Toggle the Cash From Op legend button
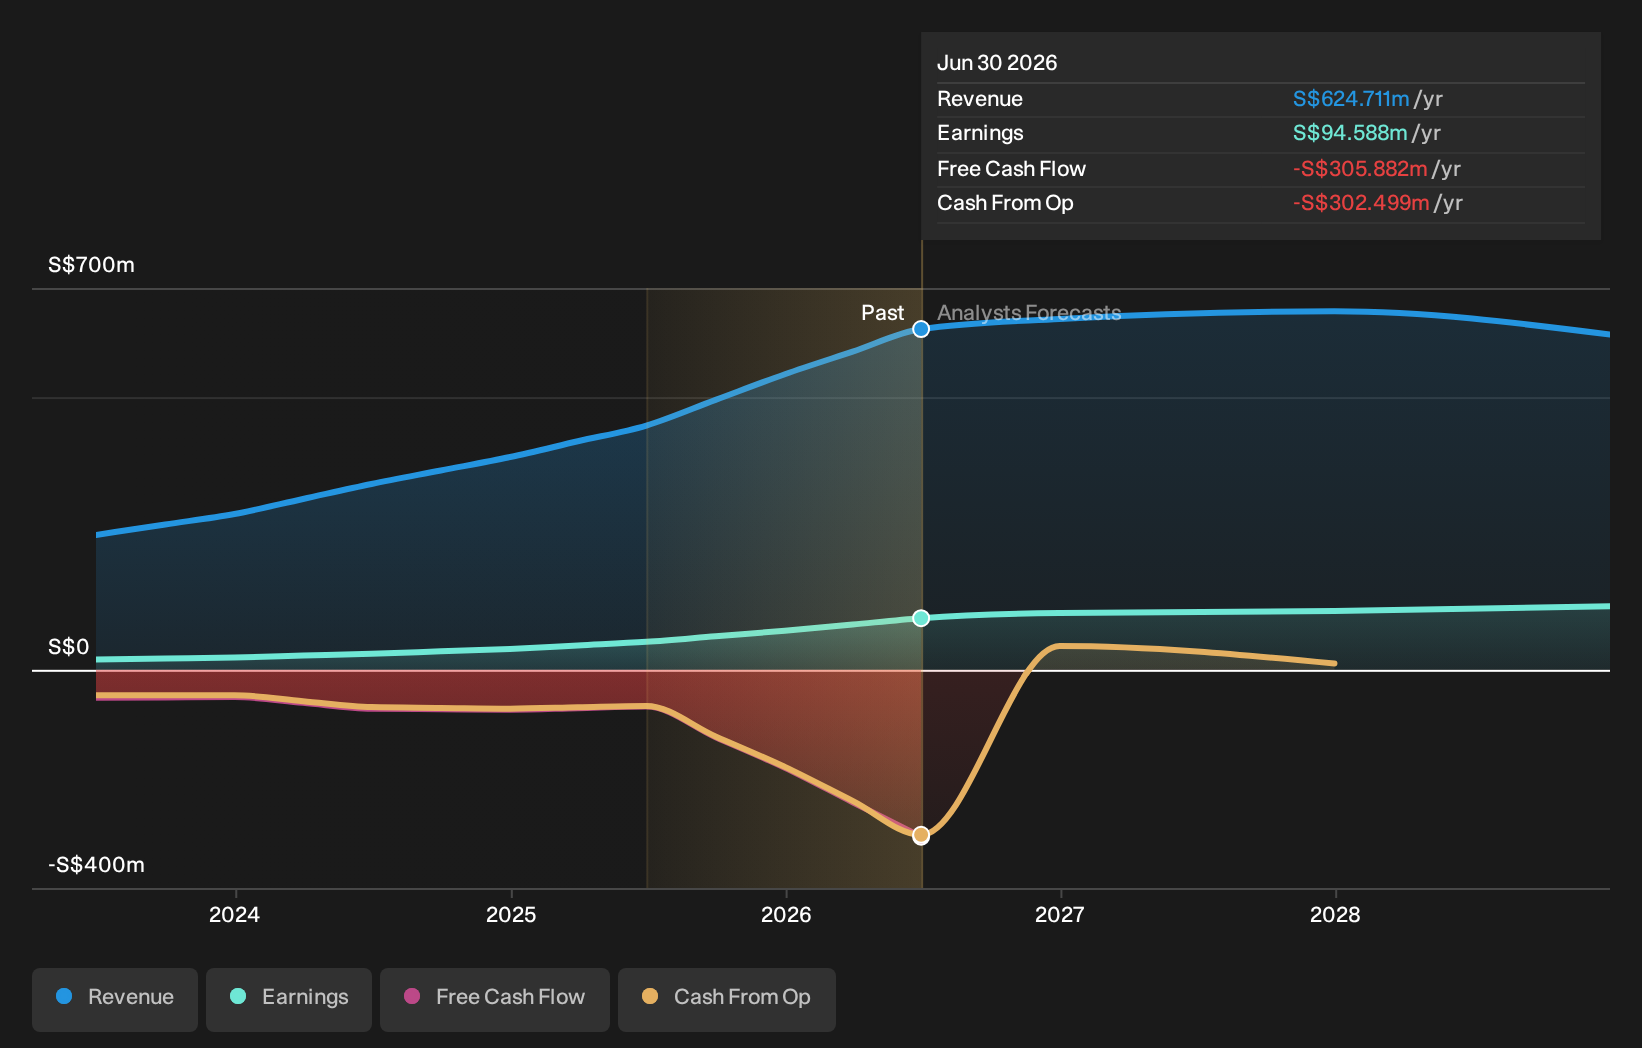The height and width of the screenshot is (1048, 1642). (727, 999)
